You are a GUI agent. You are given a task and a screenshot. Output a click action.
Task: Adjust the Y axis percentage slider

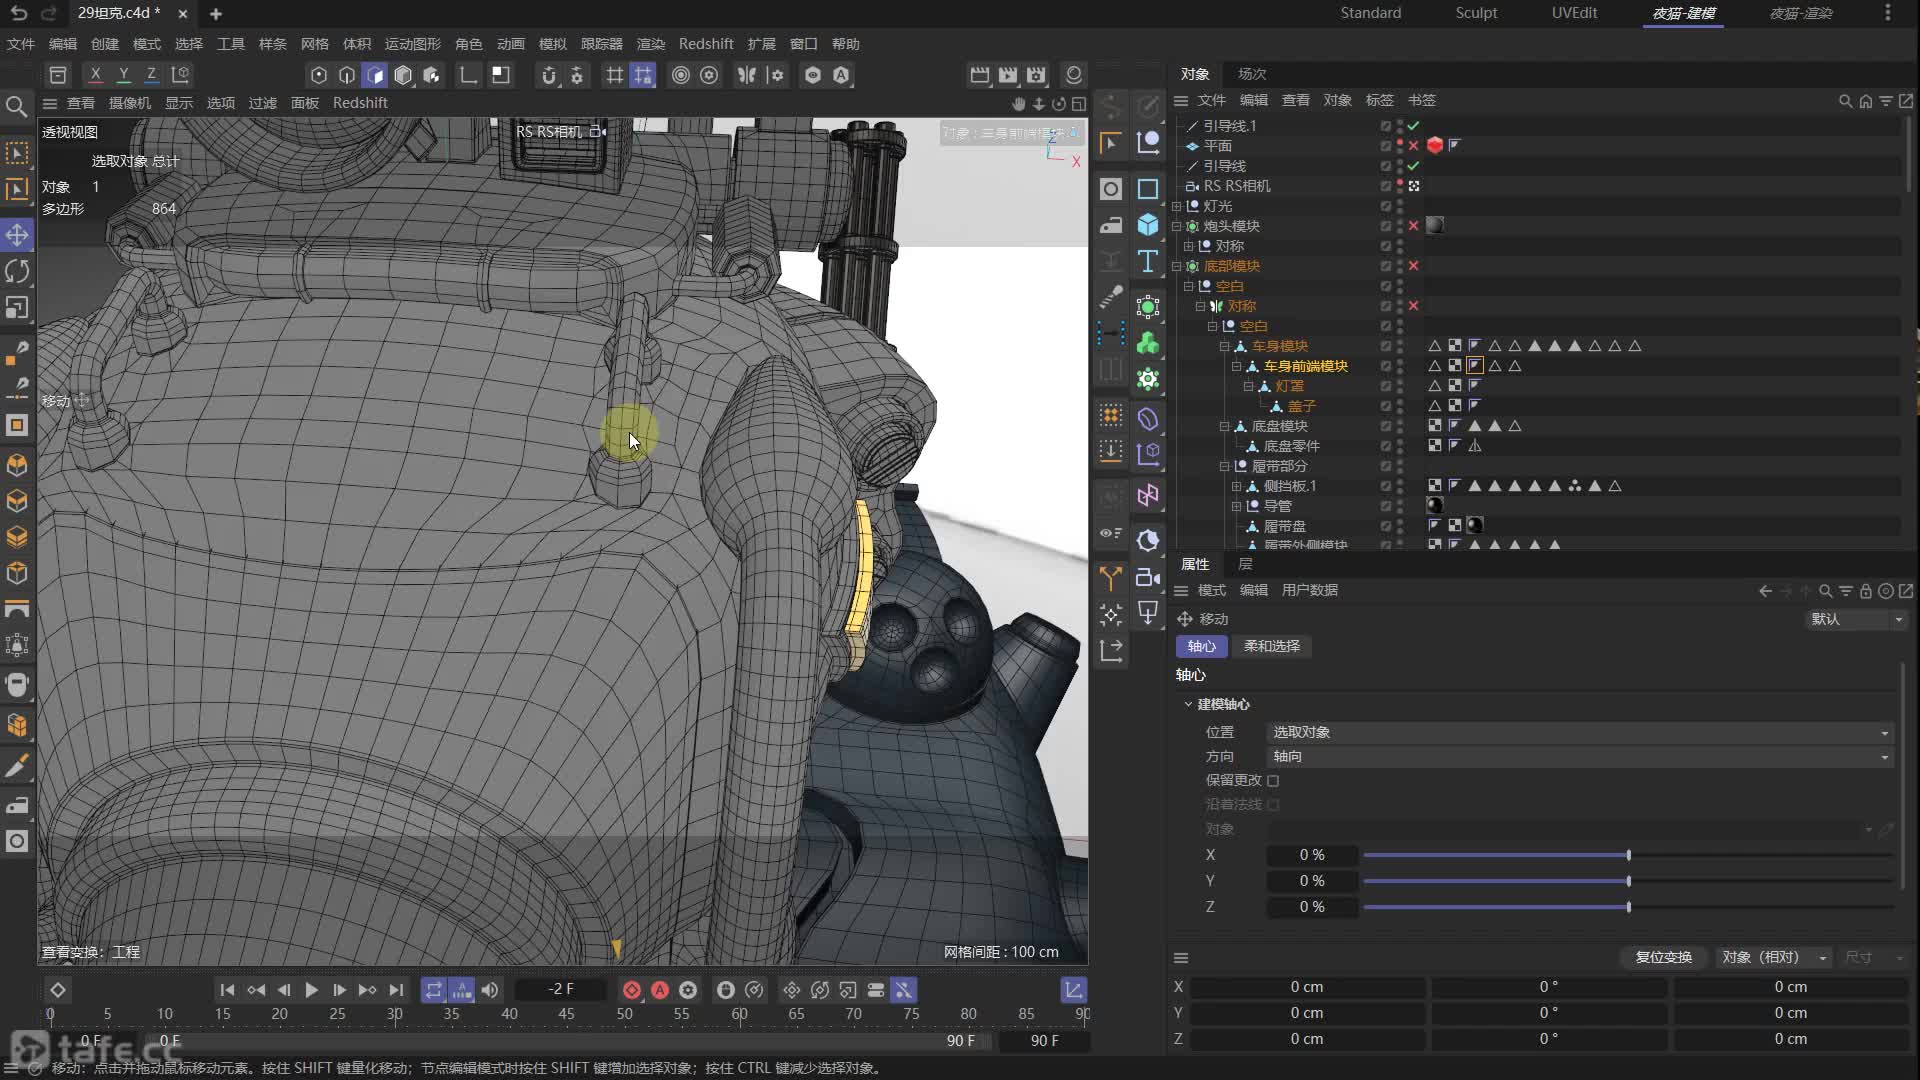(x=1628, y=882)
